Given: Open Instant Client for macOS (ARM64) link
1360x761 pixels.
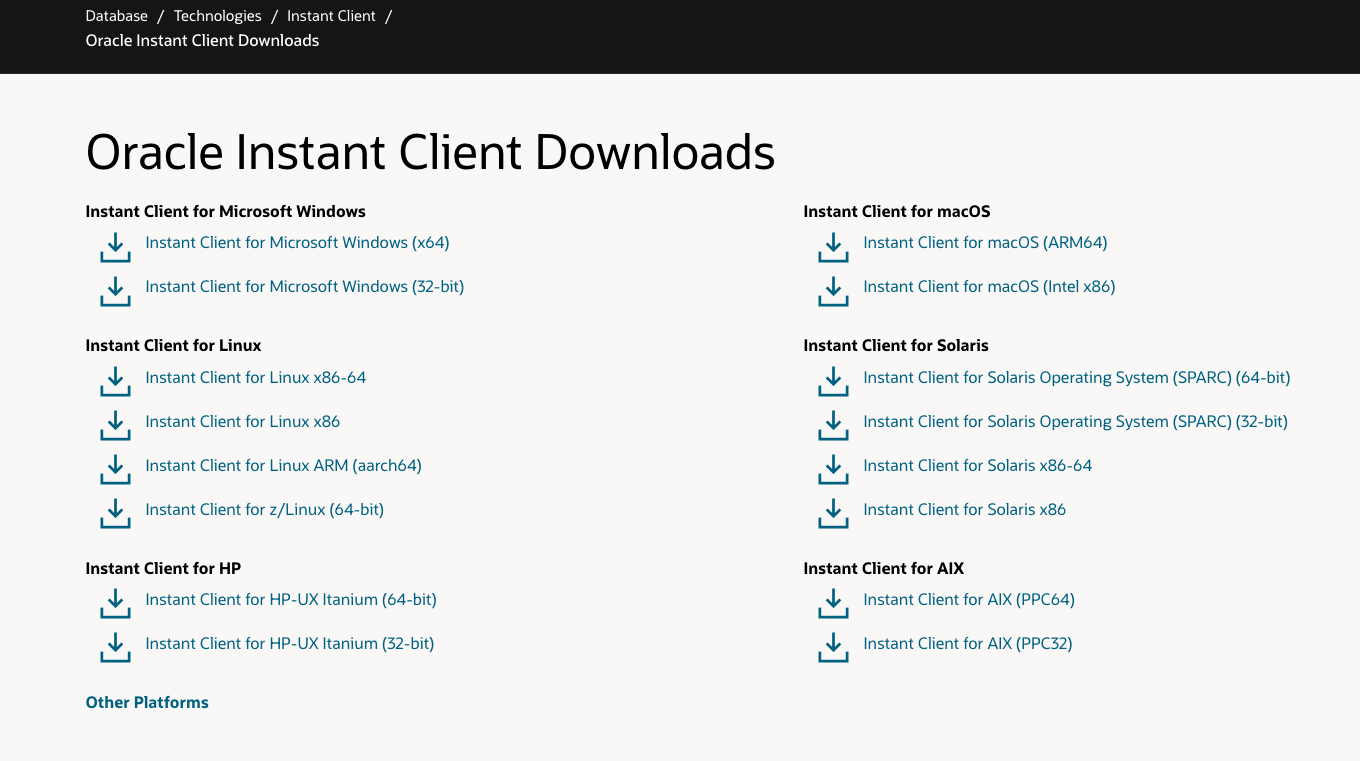Looking at the screenshot, I should coord(985,242).
